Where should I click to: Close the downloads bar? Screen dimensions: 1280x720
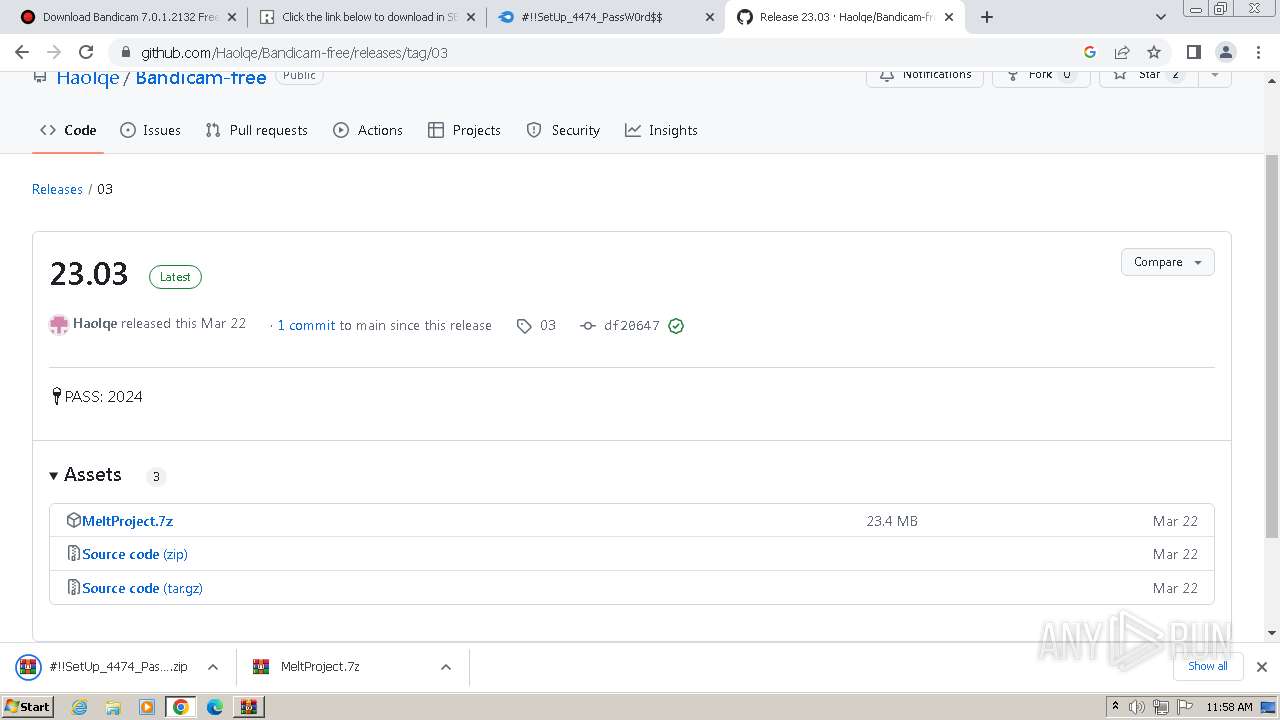[x=1262, y=667]
